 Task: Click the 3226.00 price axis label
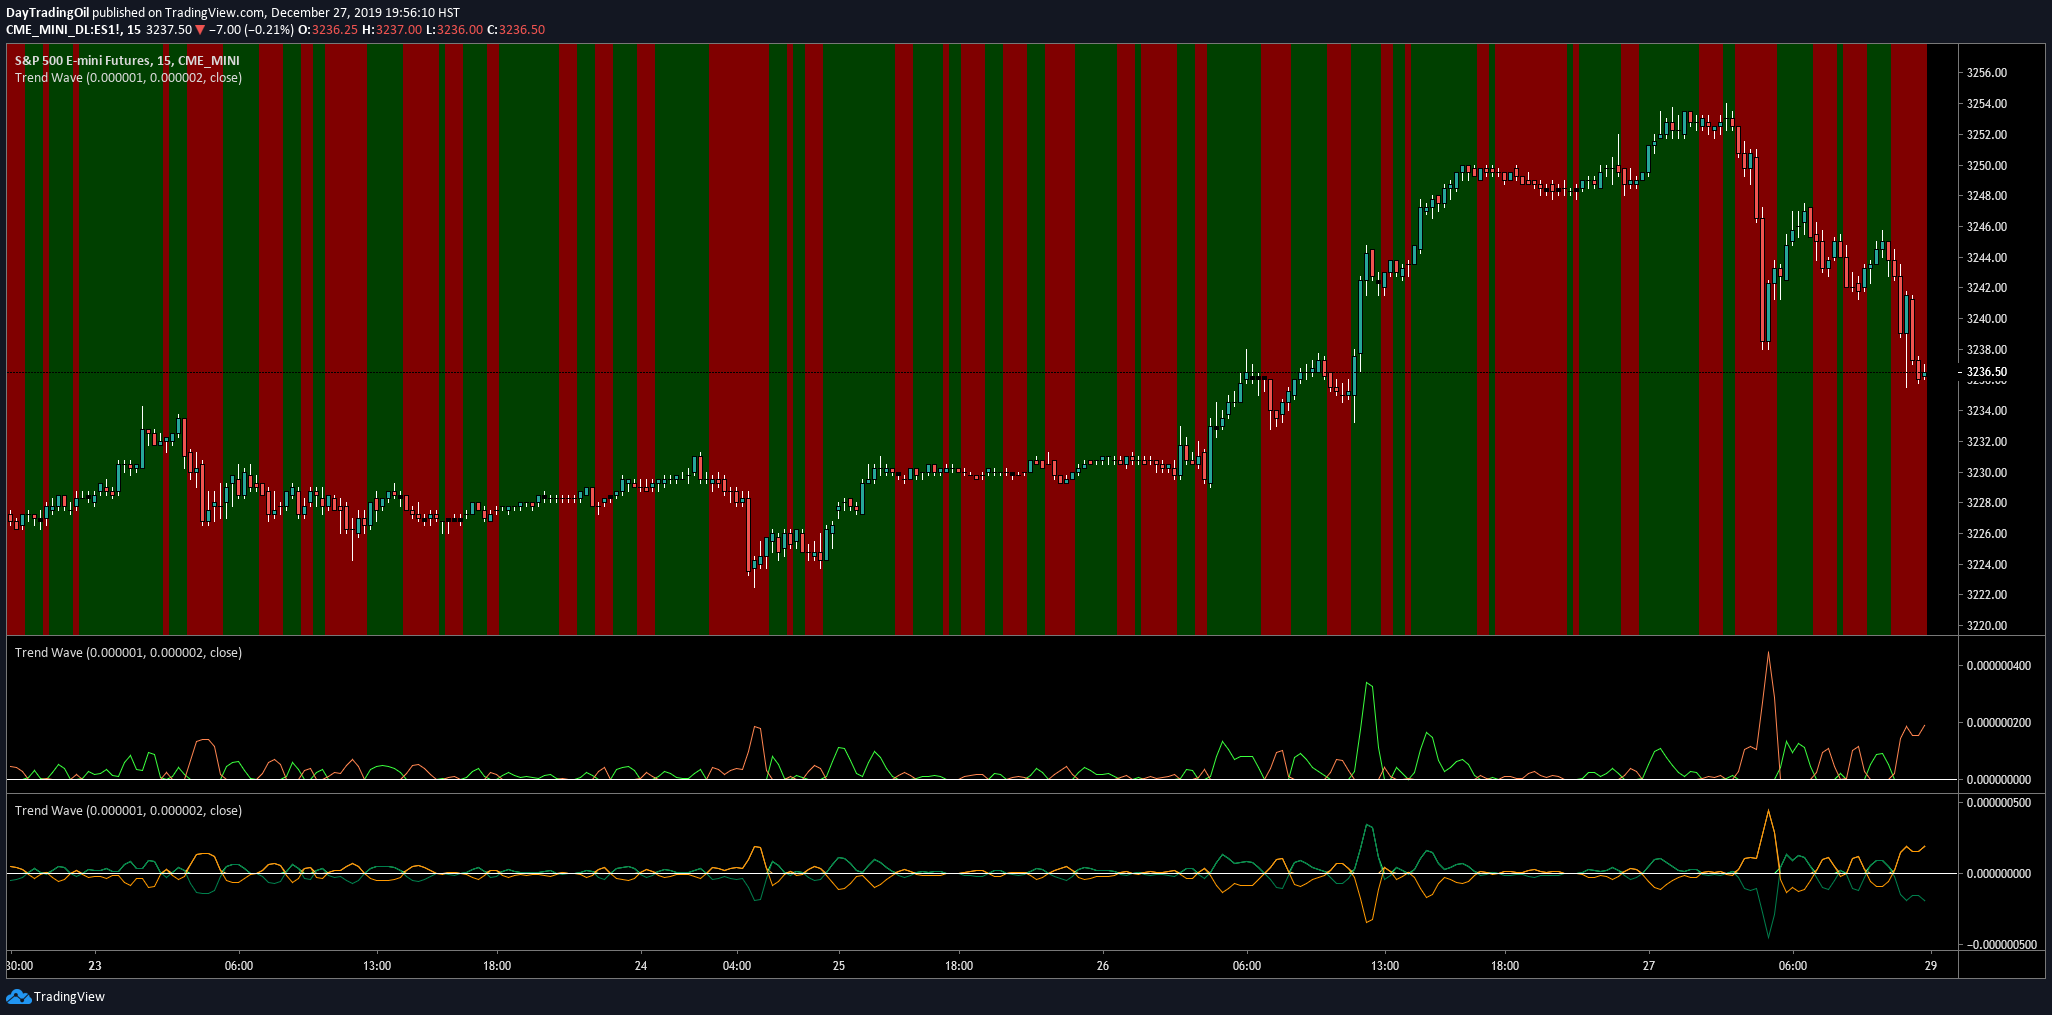point(1986,534)
